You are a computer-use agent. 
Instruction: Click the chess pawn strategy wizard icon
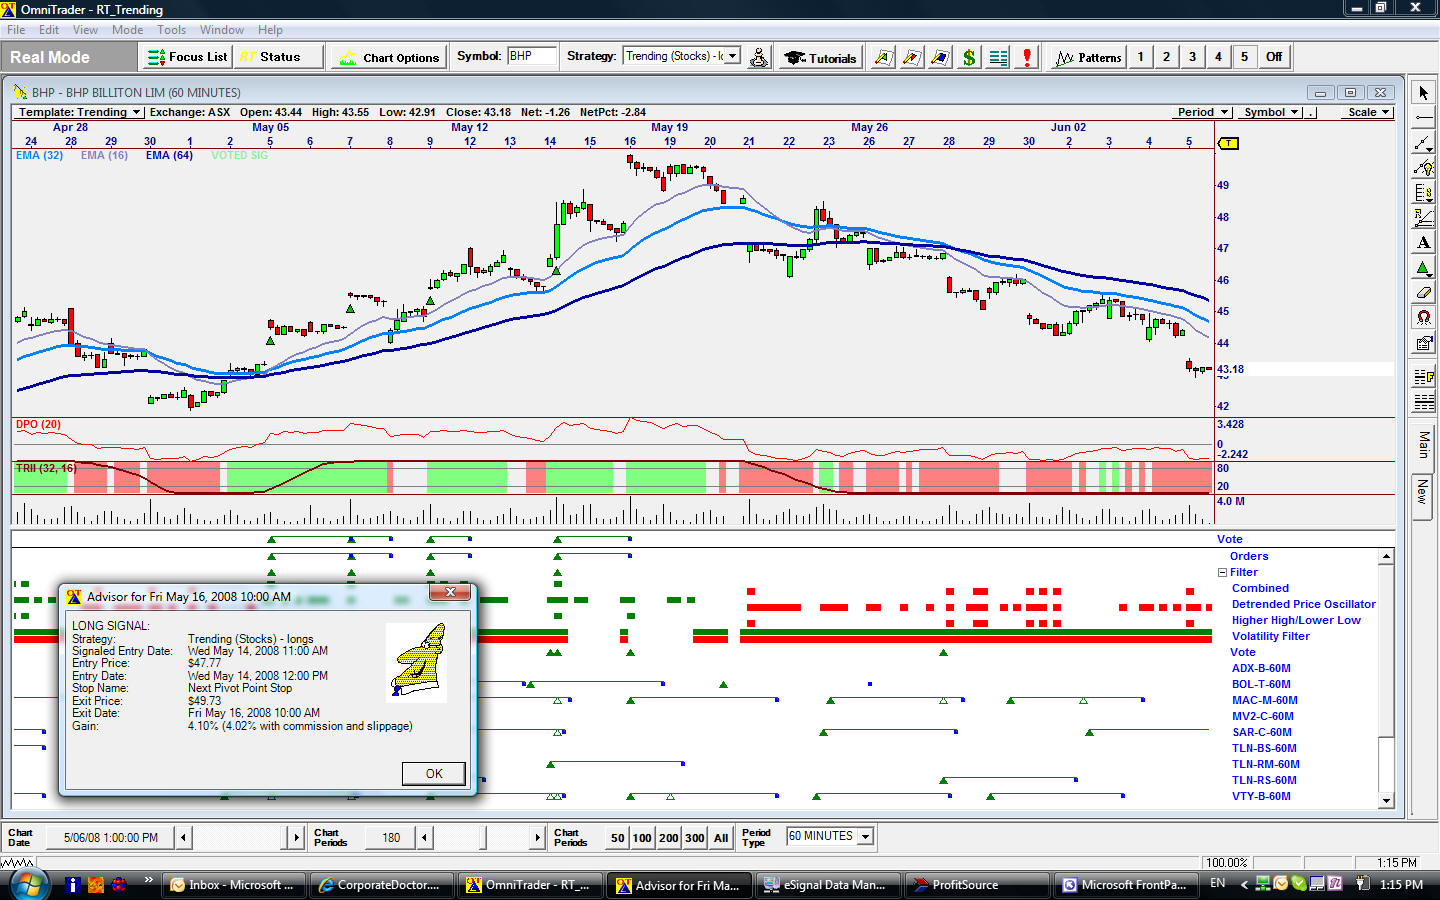tap(759, 57)
